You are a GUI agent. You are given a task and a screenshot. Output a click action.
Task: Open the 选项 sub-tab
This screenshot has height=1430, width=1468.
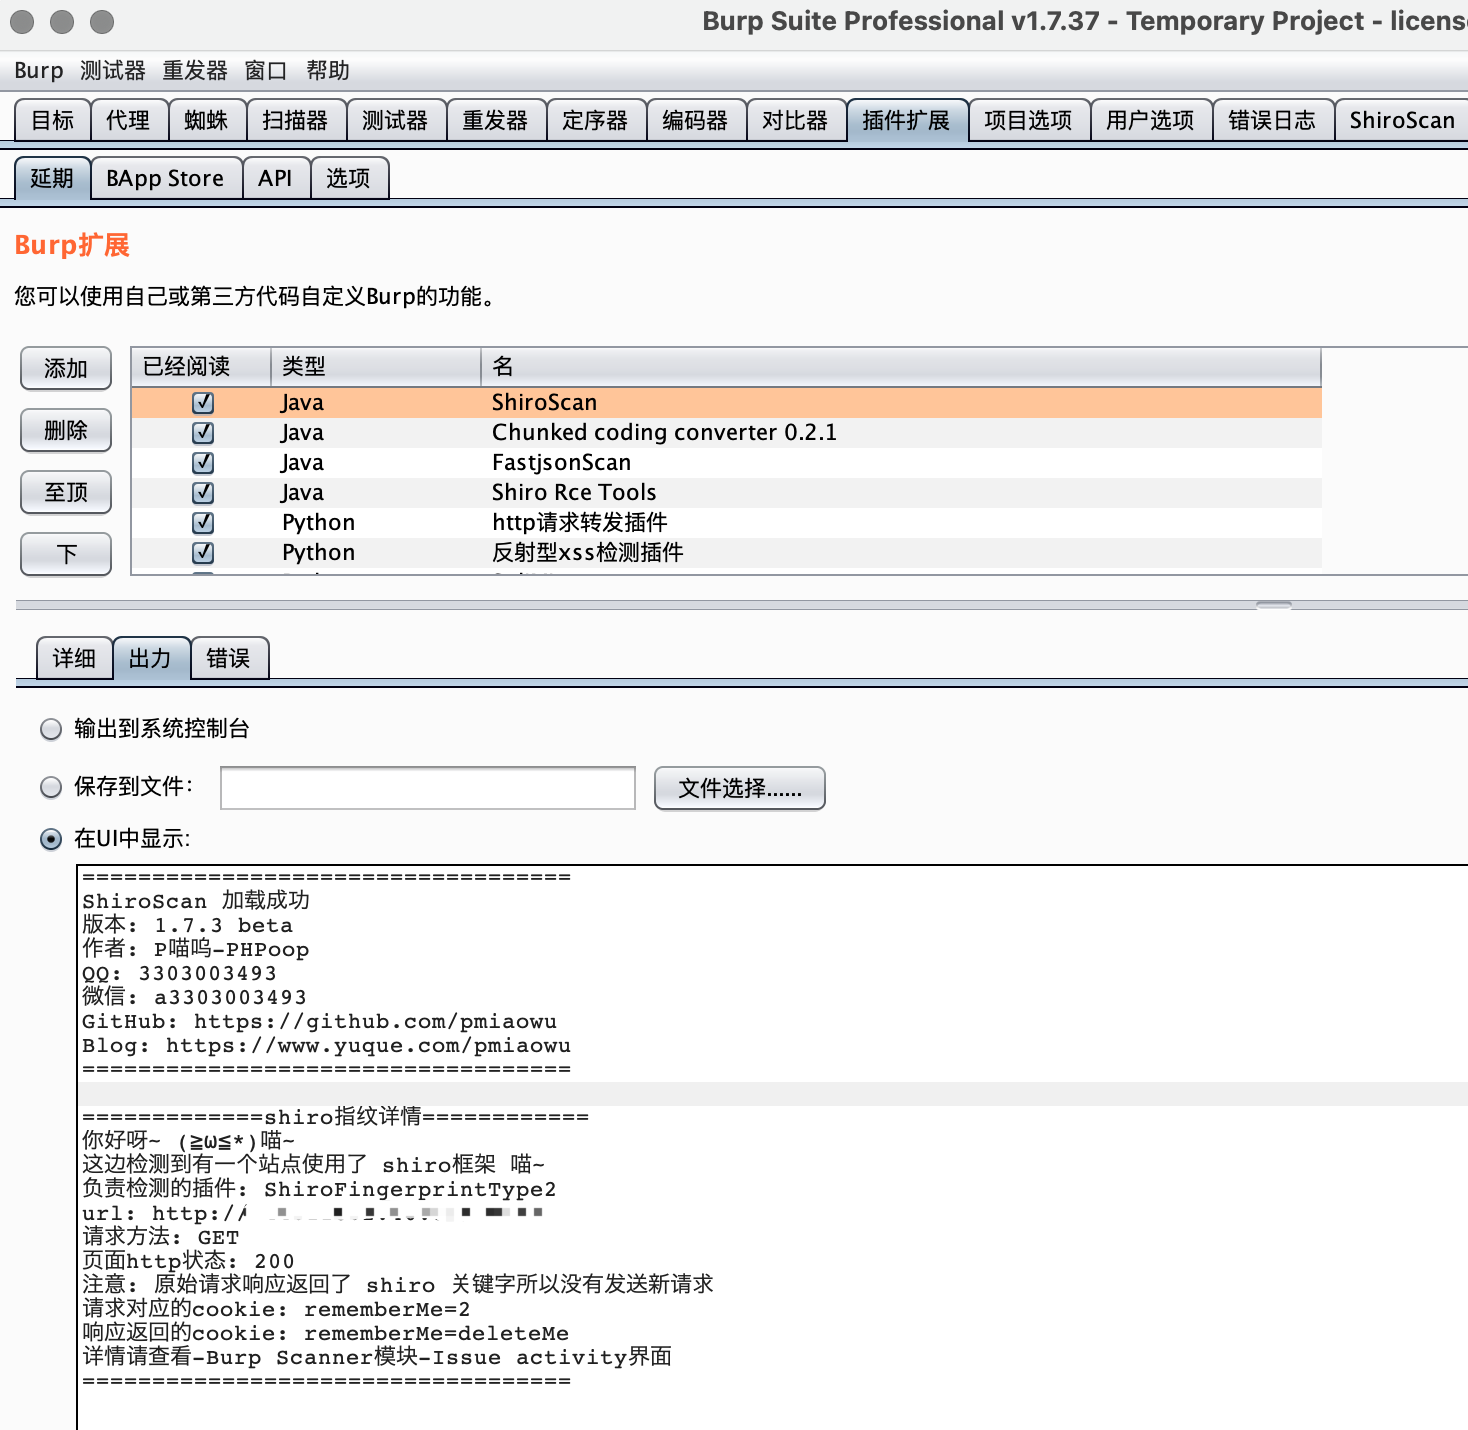click(x=349, y=179)
